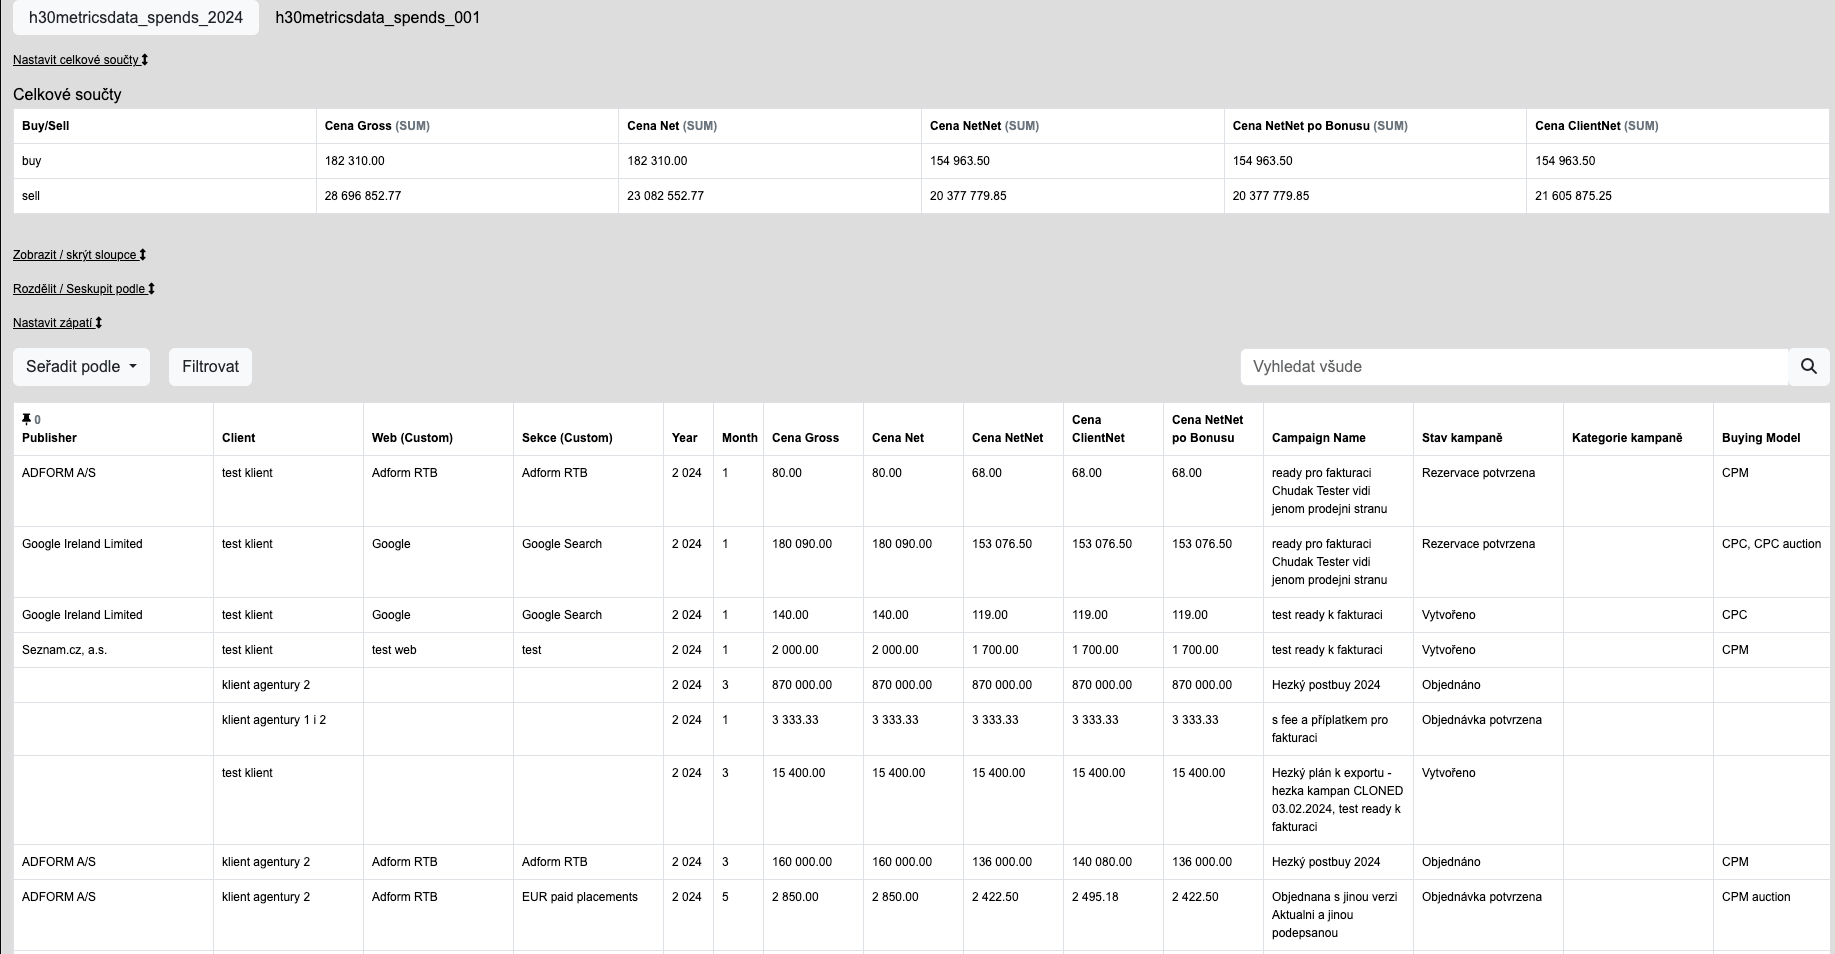Click the magnifier search button

tap(1808, 366)
